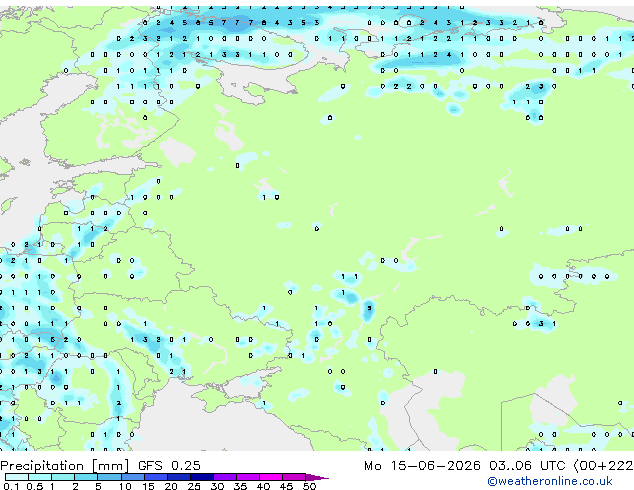Pick the 10–15 mm blue legend swatch

(132, 477)
